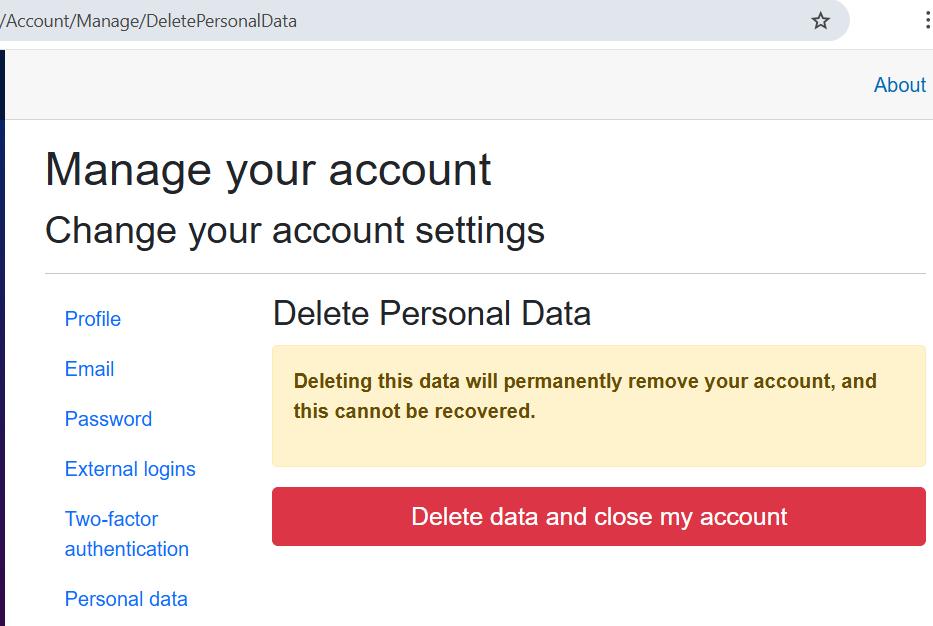This screenshot has height=626, width=933.
Task: Click the Change your account settings subheading
Action: pyautogui.click(x=295, y=230)
